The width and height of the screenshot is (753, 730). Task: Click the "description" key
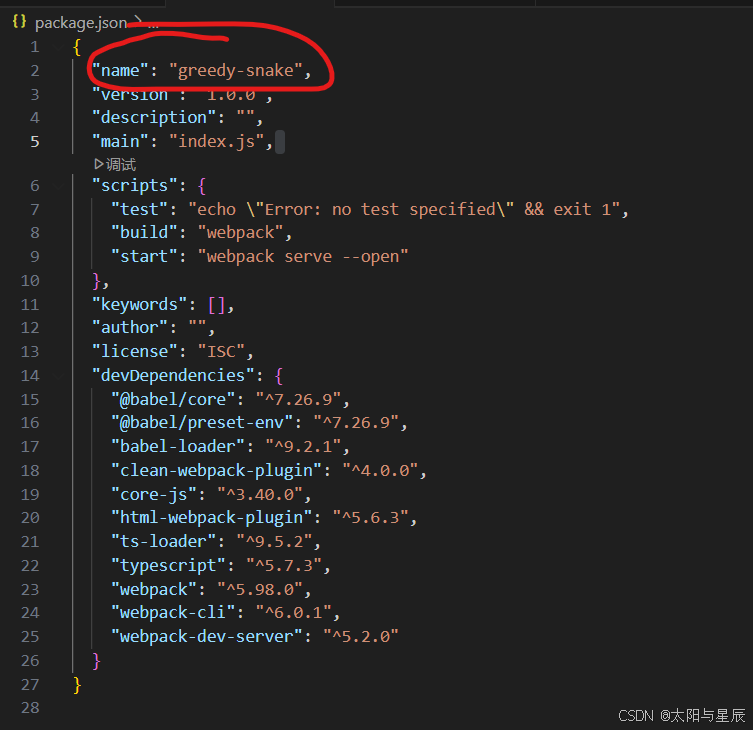[154, 118]
